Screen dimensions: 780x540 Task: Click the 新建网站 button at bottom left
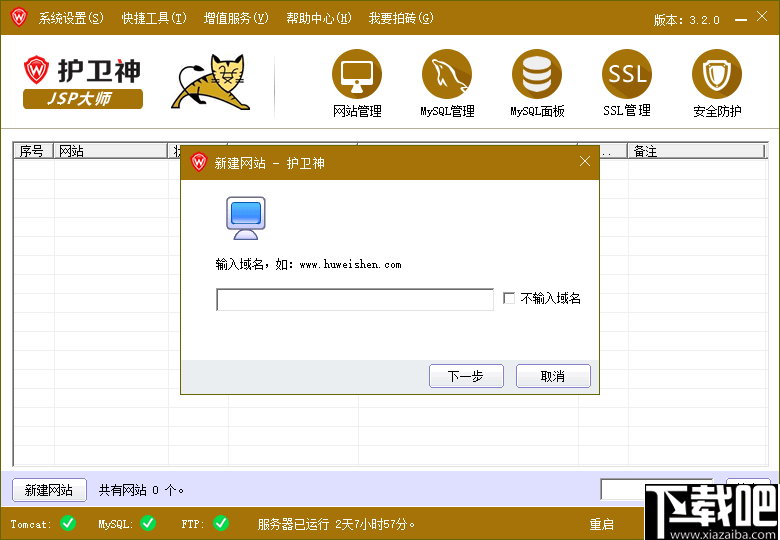pyautogui.click(x=49, y=490)
